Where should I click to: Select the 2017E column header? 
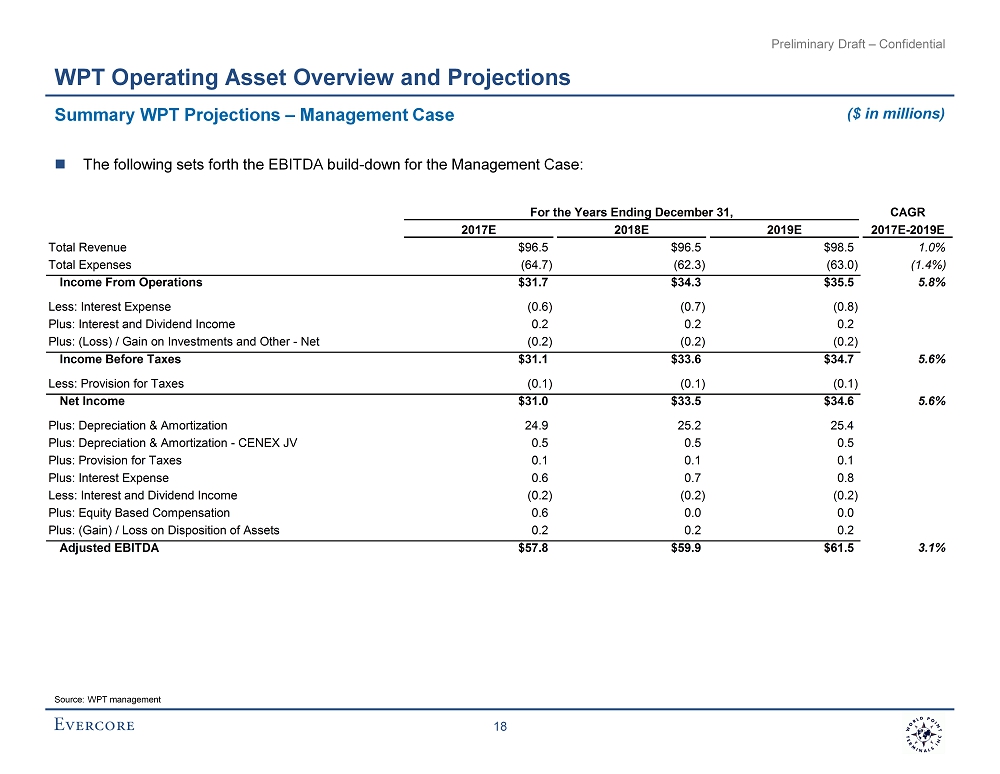(478, 230)
